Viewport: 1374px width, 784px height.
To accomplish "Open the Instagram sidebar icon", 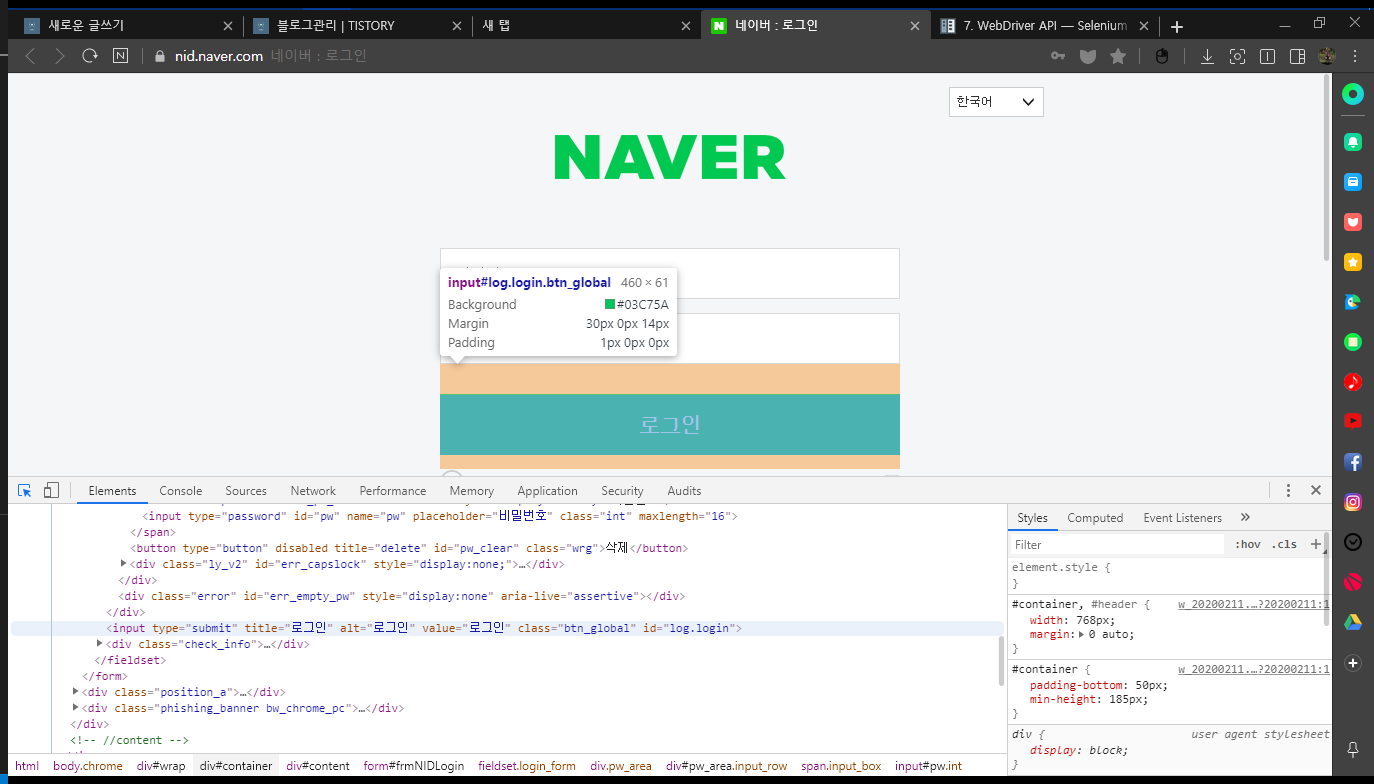I will click(1353, 502).
